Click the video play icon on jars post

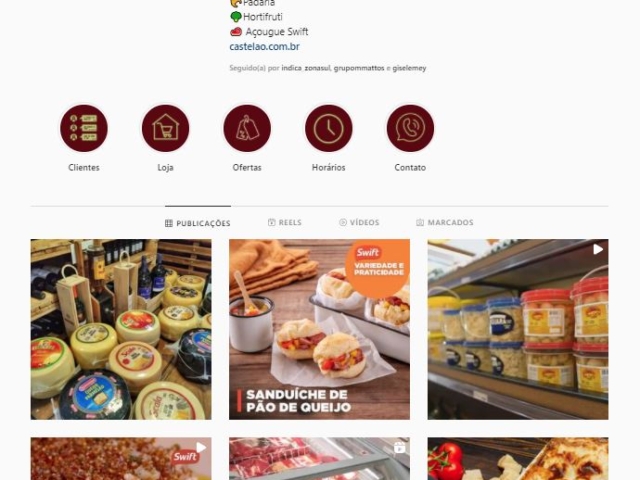point(598,249)
